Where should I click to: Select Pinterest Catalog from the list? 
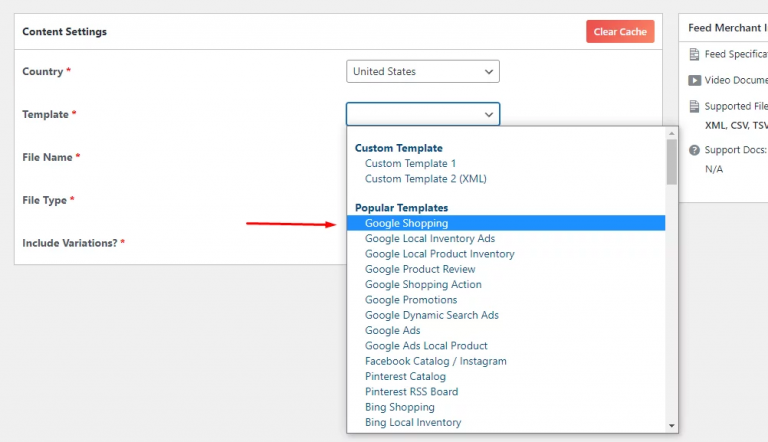click(x=405, y=377)
